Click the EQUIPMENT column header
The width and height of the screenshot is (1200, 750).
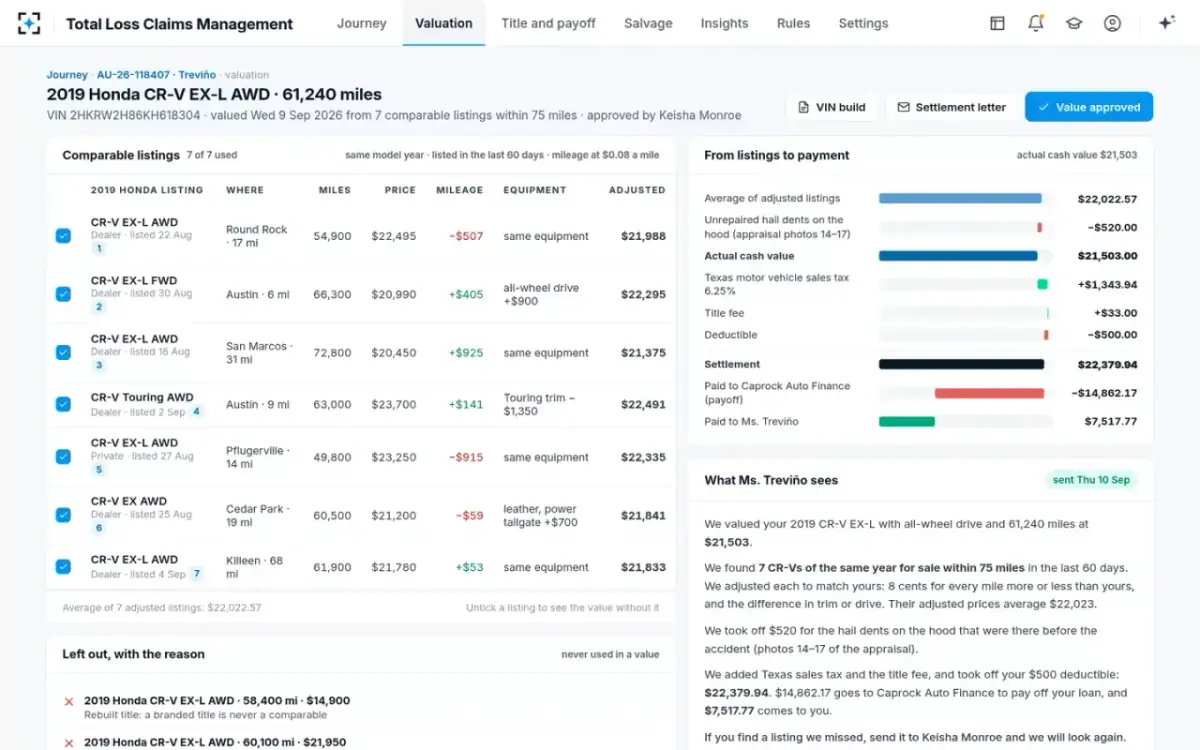click(535, 190)
